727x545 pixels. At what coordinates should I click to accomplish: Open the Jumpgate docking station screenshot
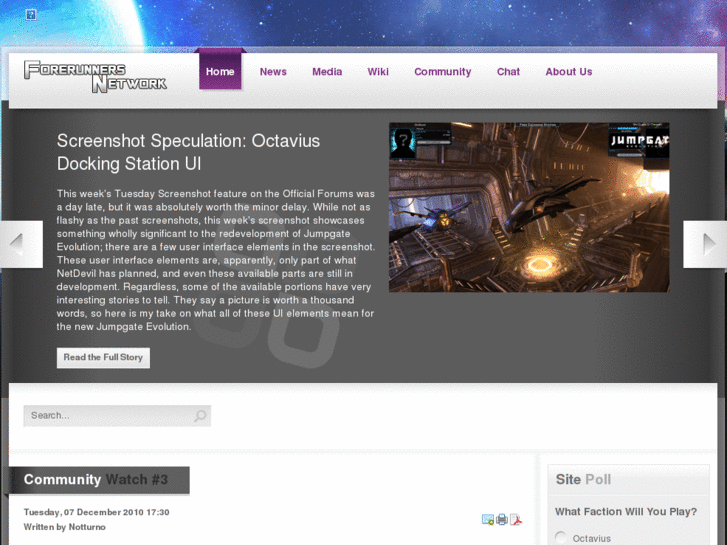[529, 207]
